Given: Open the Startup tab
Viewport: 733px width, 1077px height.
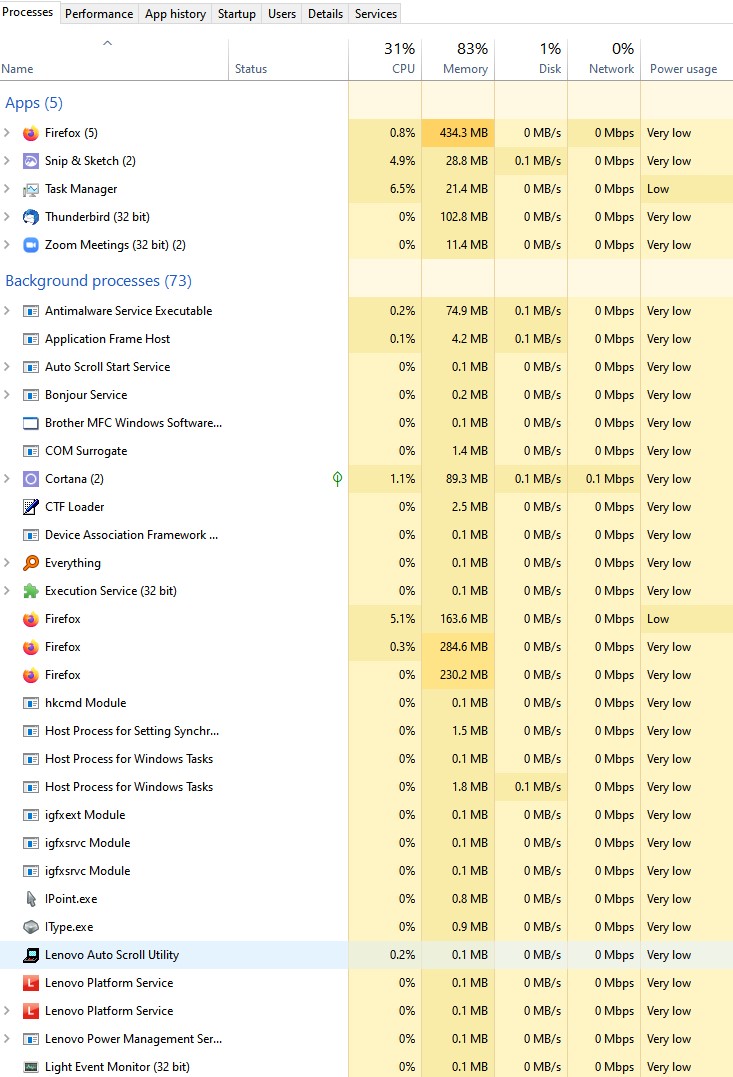Looking at the screenshot, I should pos(237,13).
